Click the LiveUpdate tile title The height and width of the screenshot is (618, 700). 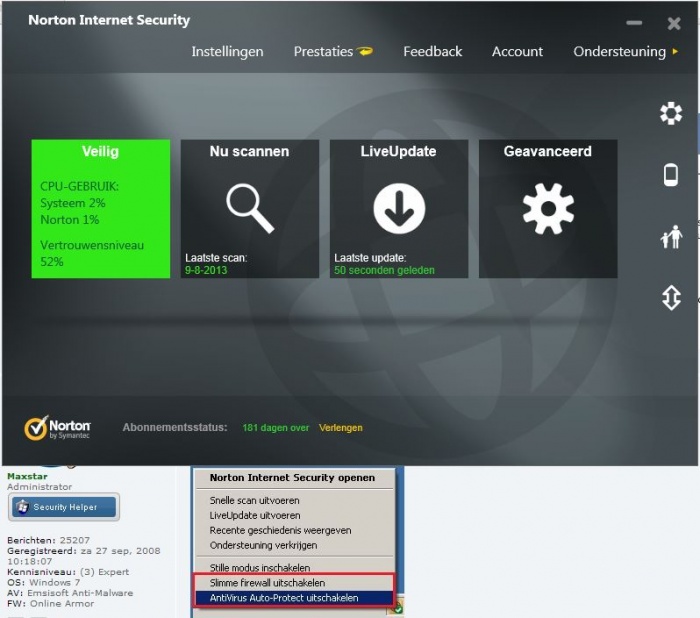(399, 151)
